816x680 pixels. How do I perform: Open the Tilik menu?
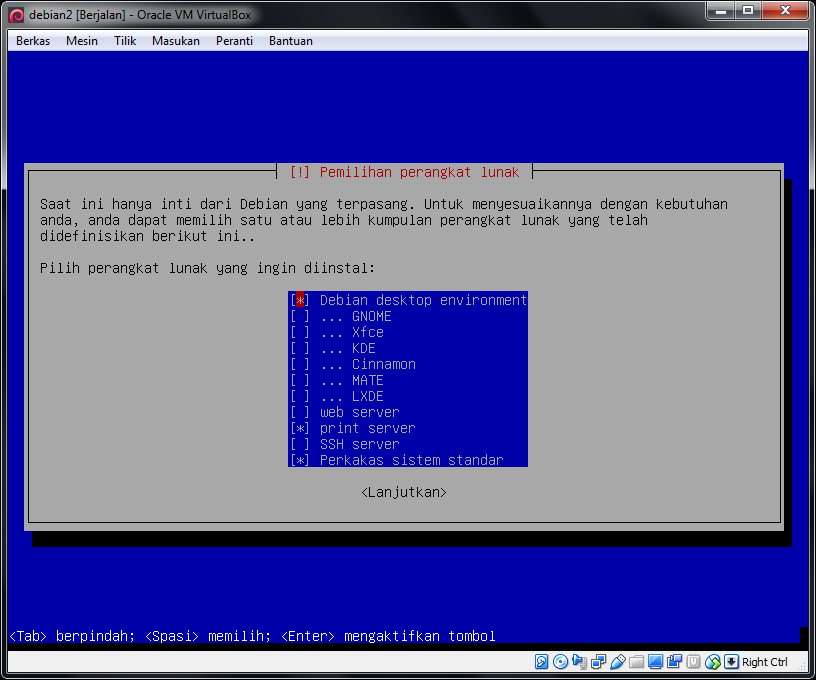tap(125, 41)
